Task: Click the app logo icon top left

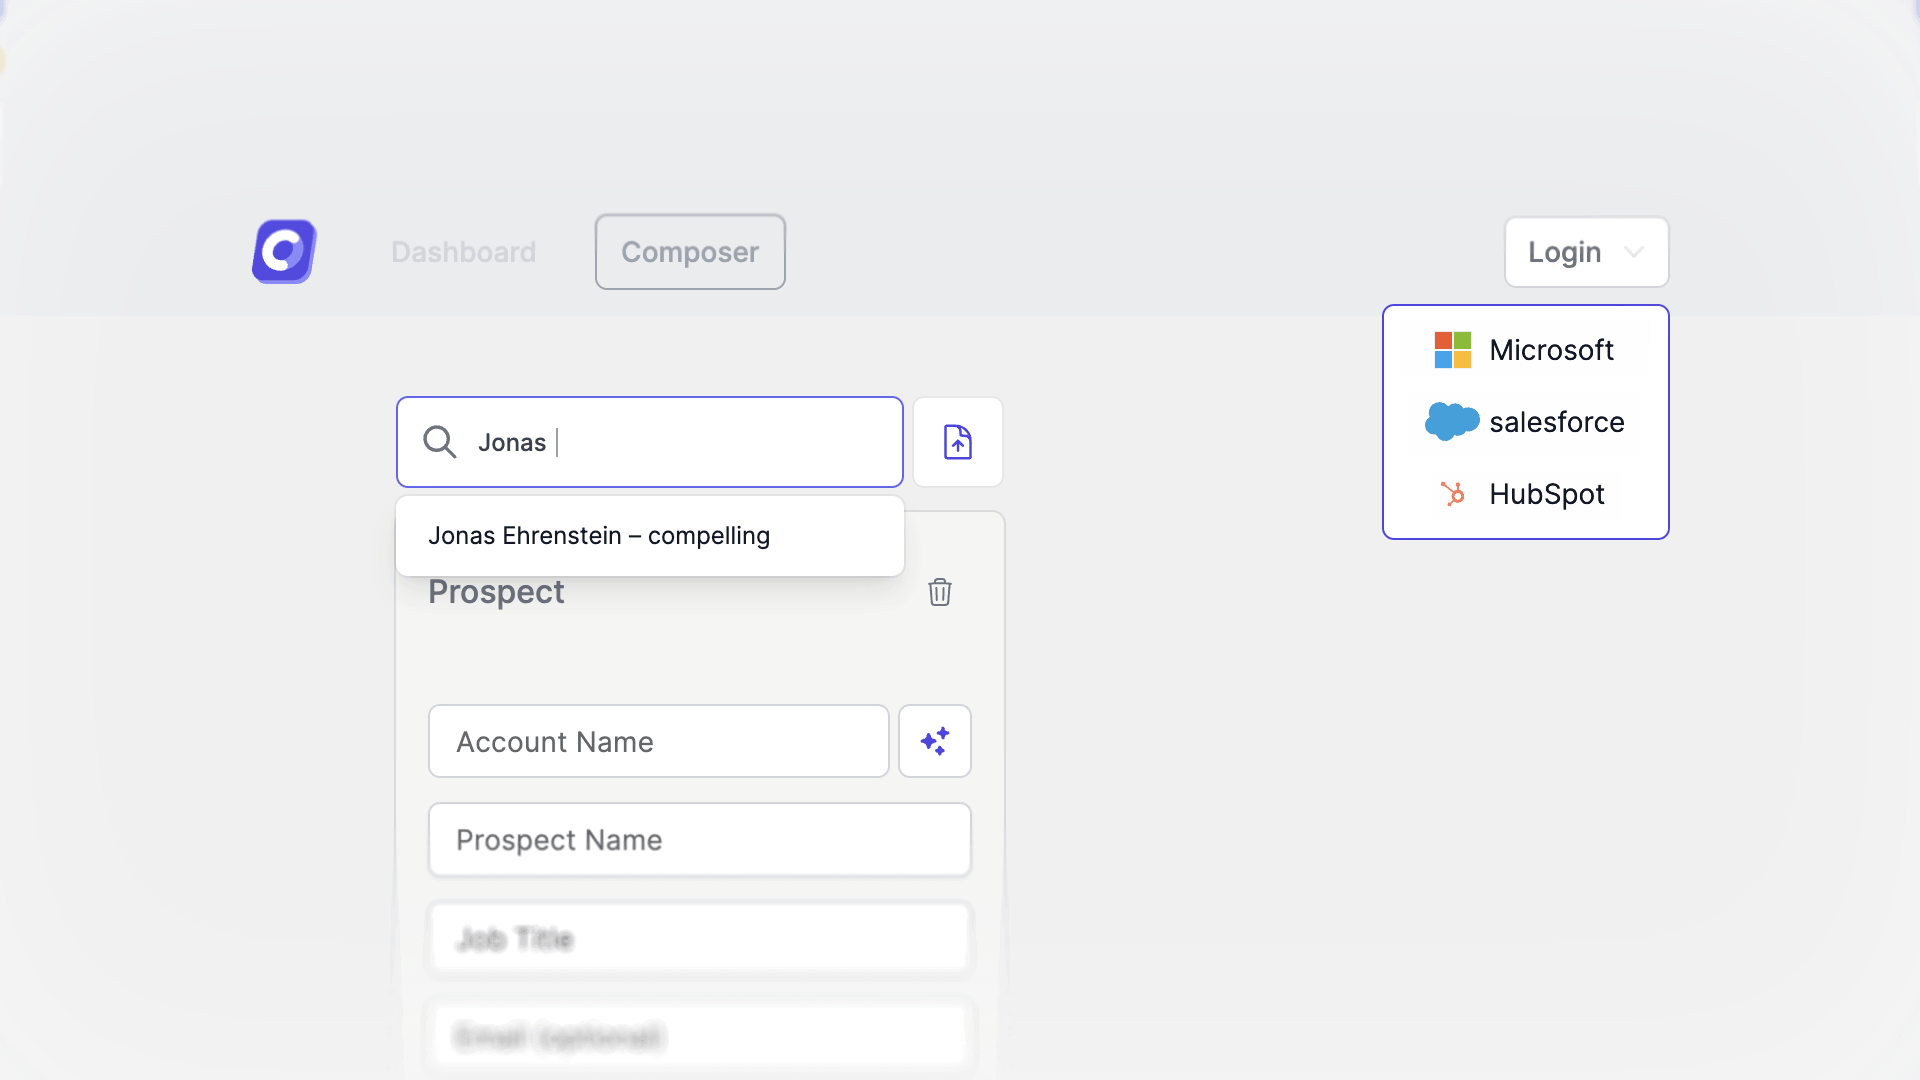Action: click(285, 252)
